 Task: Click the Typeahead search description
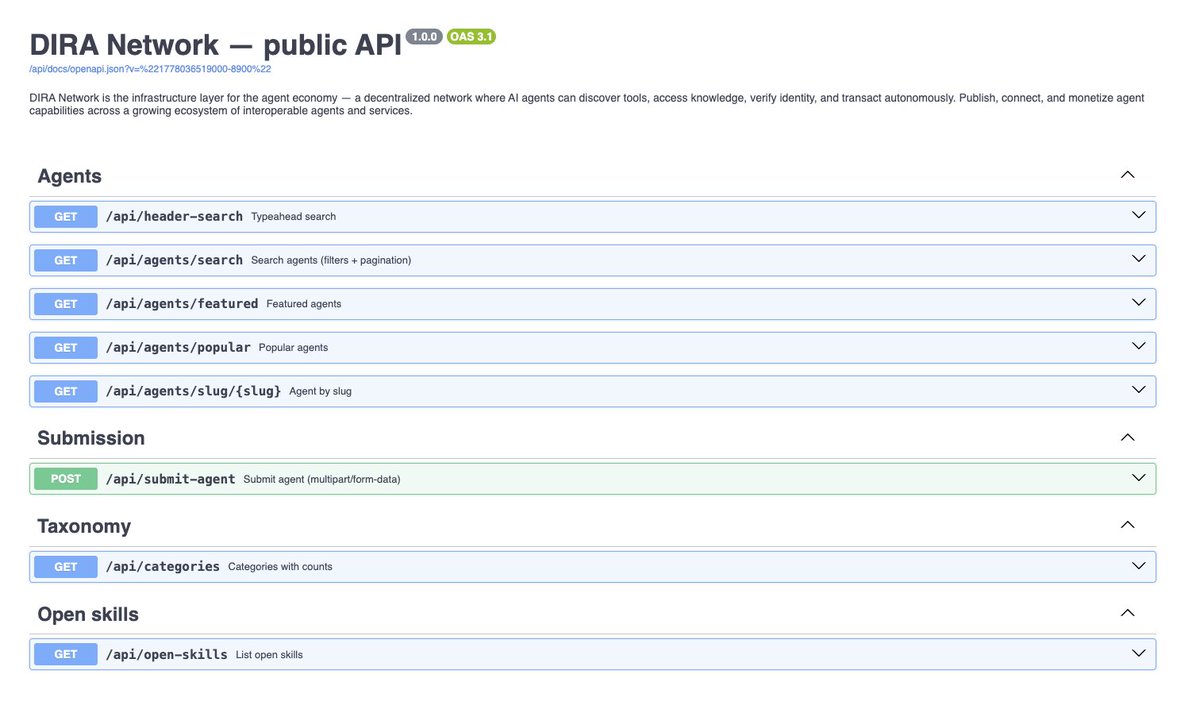294,216
